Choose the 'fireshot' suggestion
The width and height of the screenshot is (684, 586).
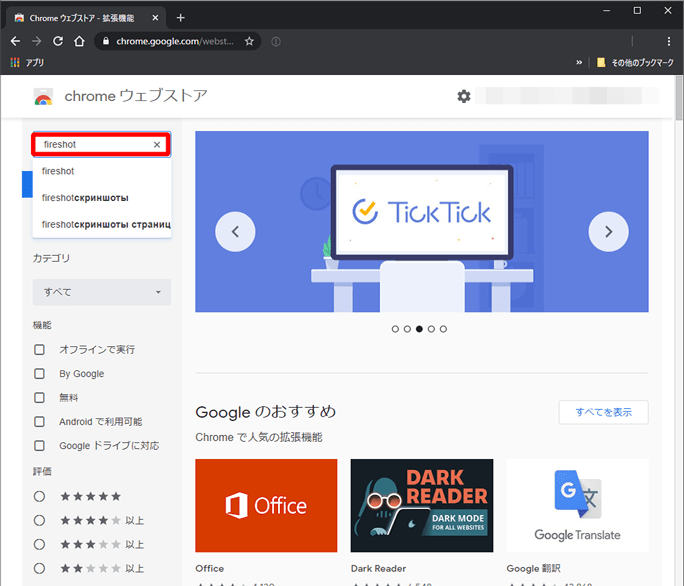pyautogui.click(x=102, y=171)
